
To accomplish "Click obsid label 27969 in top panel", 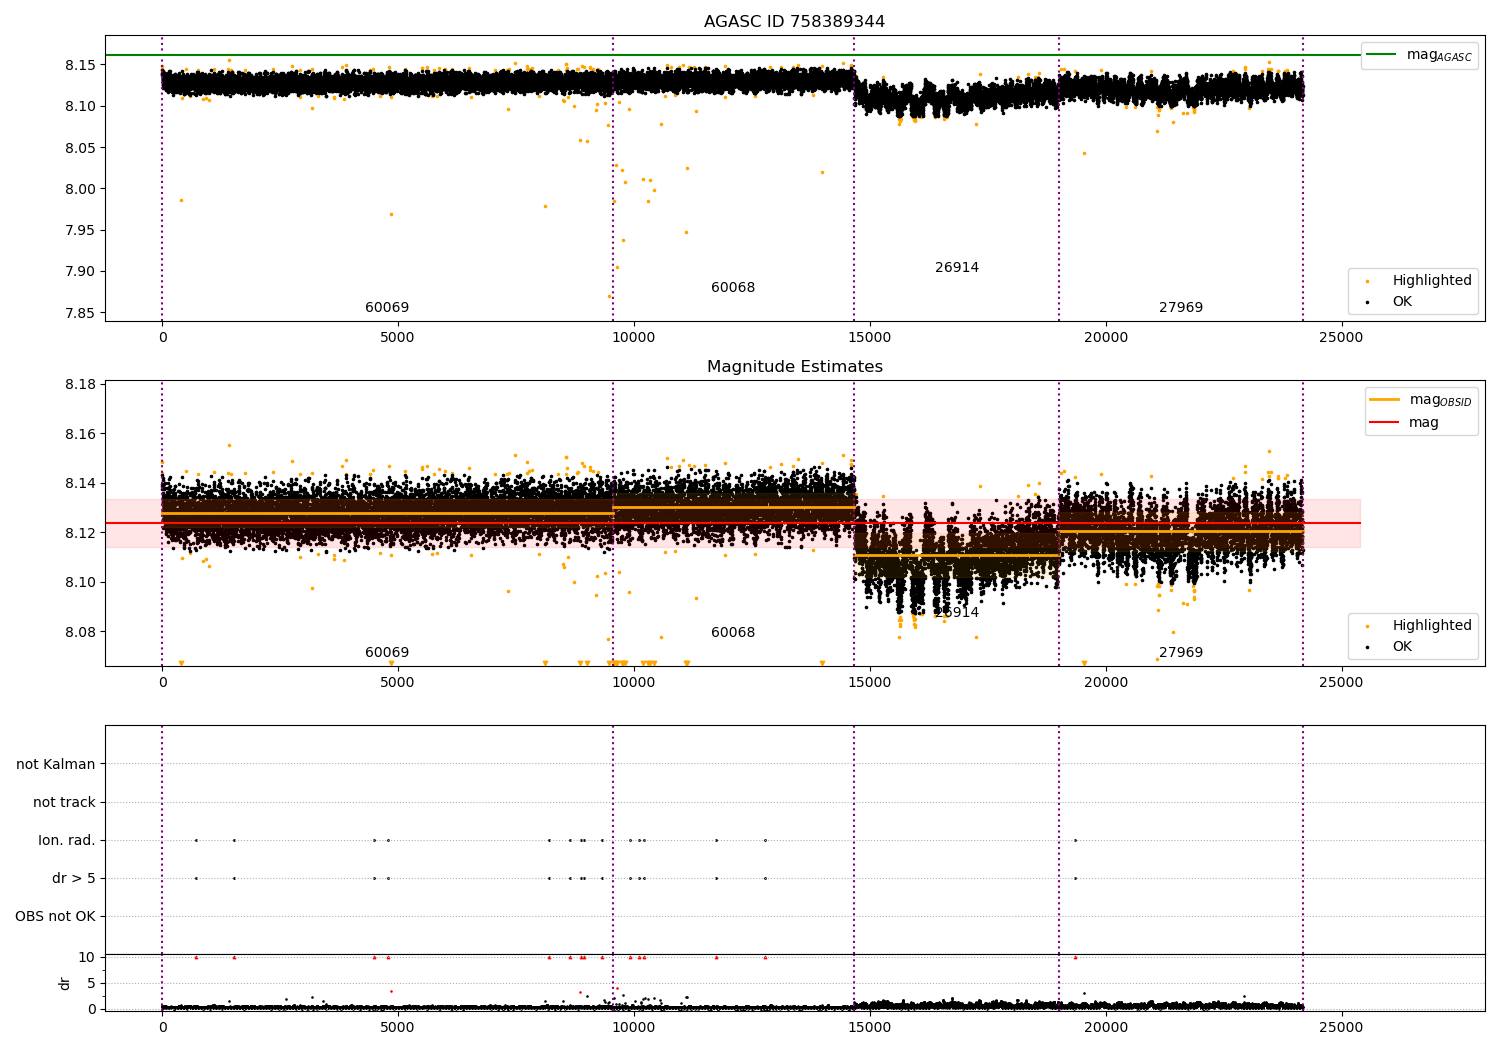I will (1181, 307).
